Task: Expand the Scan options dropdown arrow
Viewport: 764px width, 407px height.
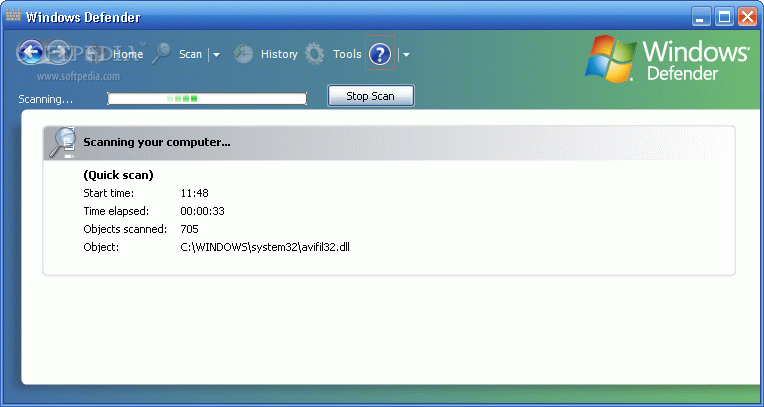Action: coord(216,55)
